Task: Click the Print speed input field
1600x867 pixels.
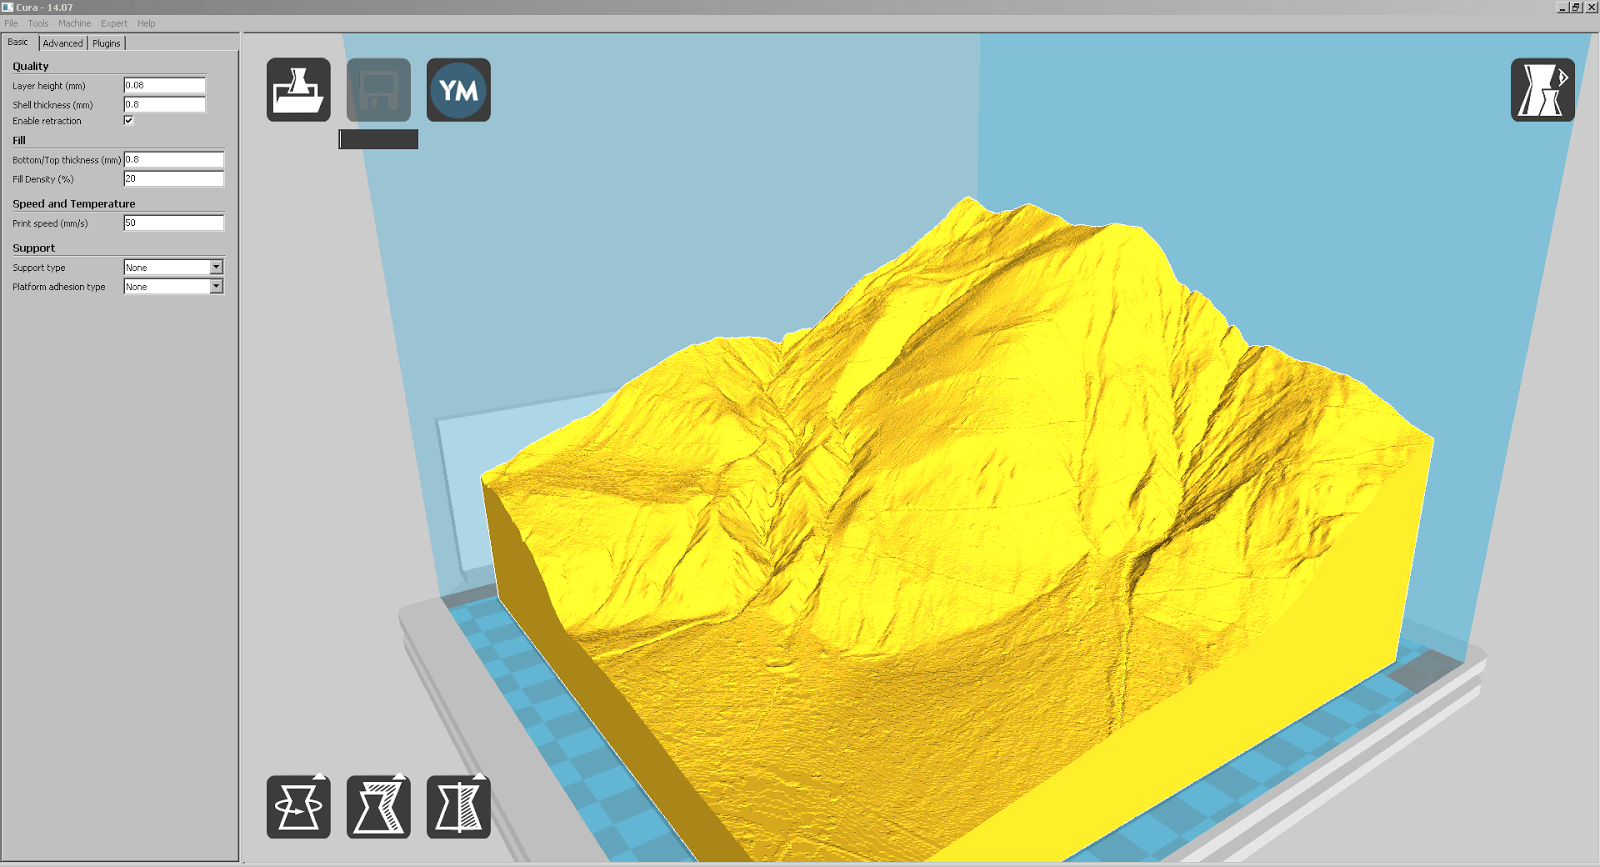Action: (x=174, y=222)
